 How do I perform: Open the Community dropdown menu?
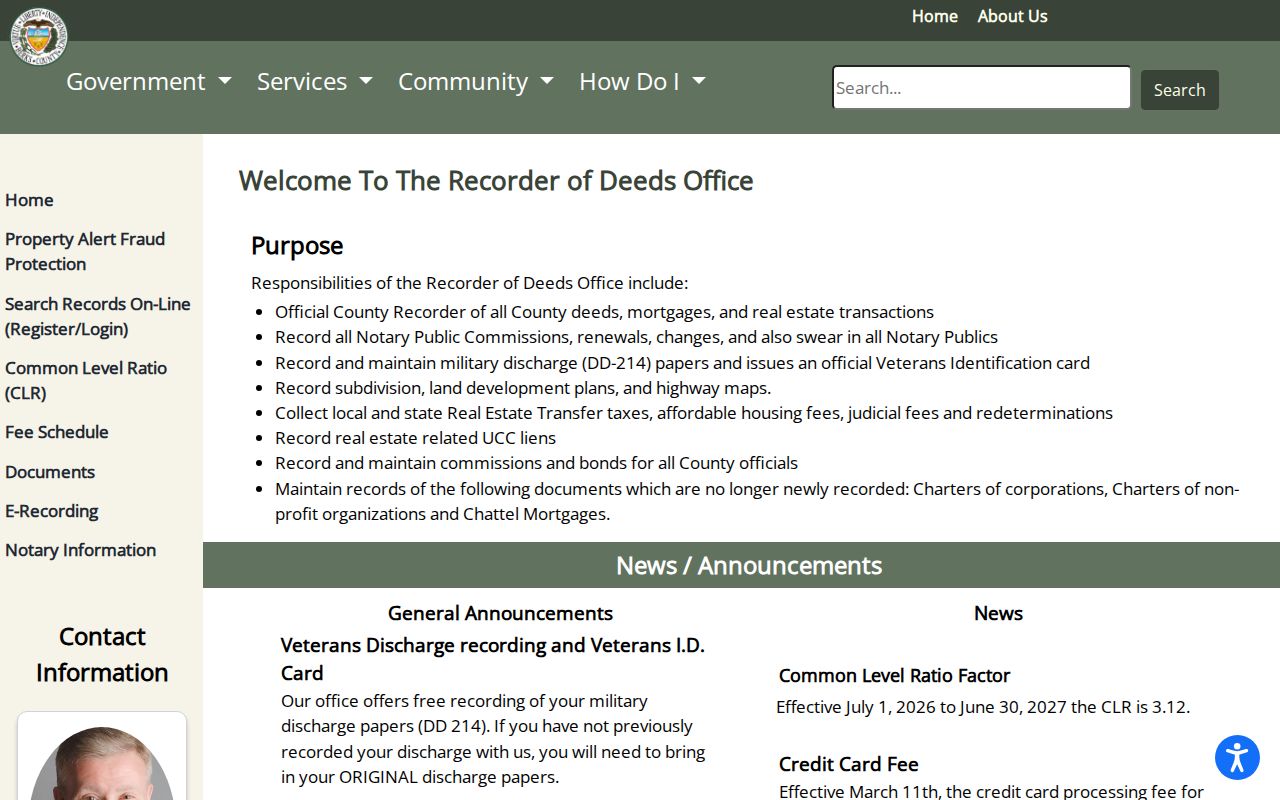(476, 81)
